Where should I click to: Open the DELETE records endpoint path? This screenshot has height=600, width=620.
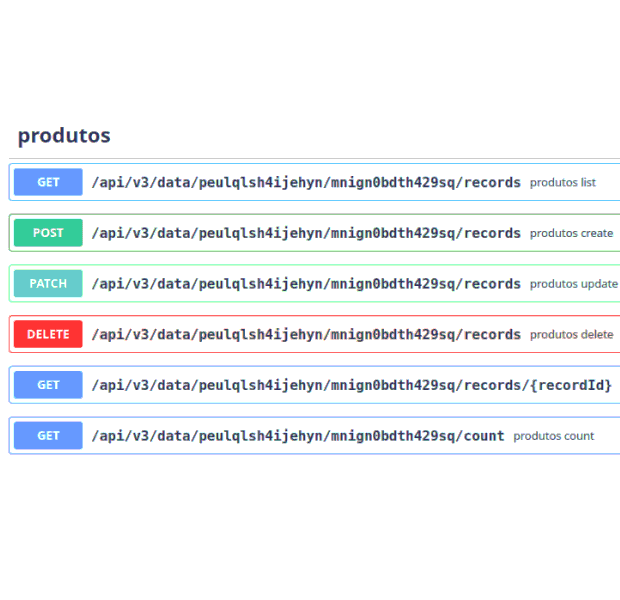click(306, 334)
